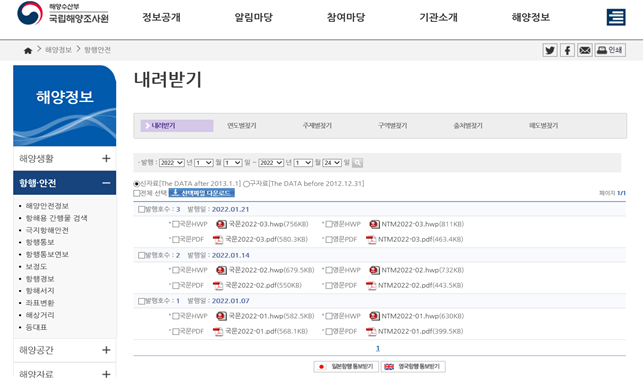Open PDF icon for NTM2022-01.pdf
The width and height of the screenshot is (643, 378).
click(371, 331)
